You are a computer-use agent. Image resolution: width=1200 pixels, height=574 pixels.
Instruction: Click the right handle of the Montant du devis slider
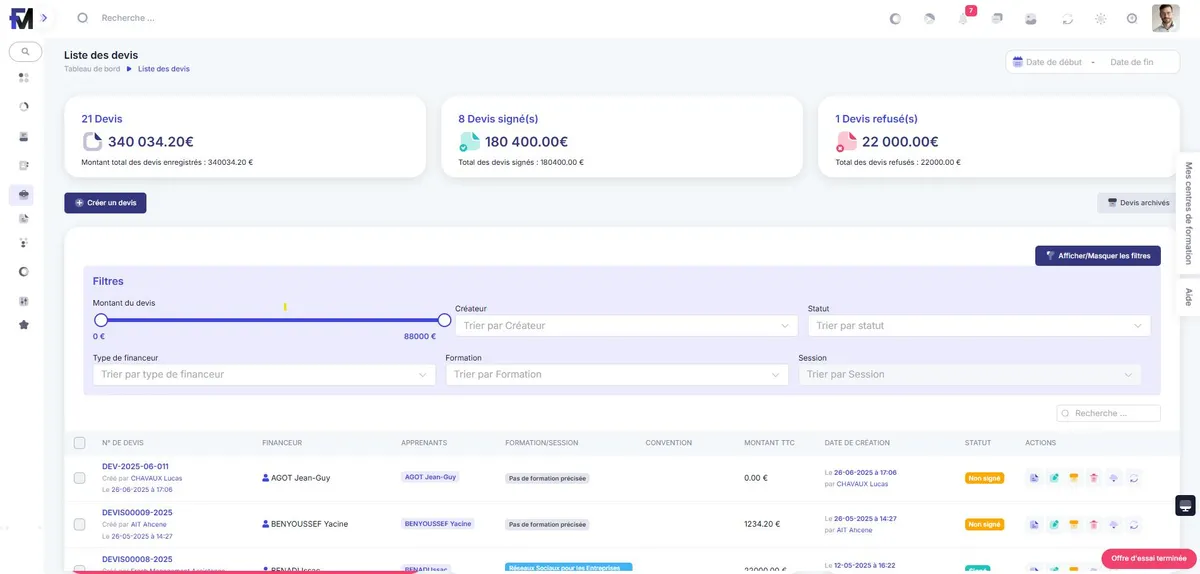pos(444,320)
